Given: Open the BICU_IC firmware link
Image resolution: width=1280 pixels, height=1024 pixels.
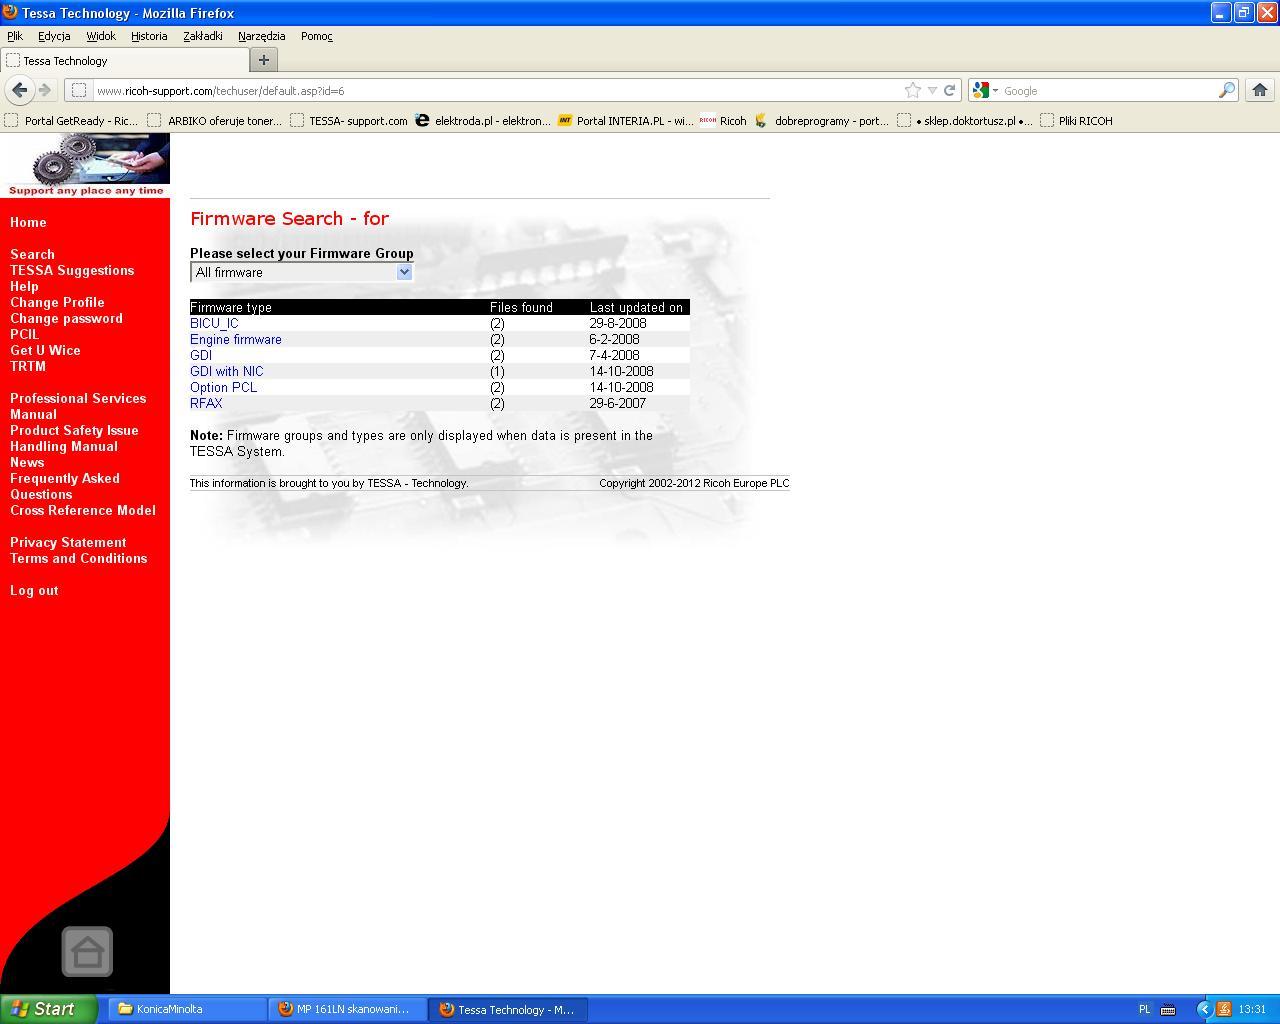Looking at the screenshot, I should coord(214,323).
